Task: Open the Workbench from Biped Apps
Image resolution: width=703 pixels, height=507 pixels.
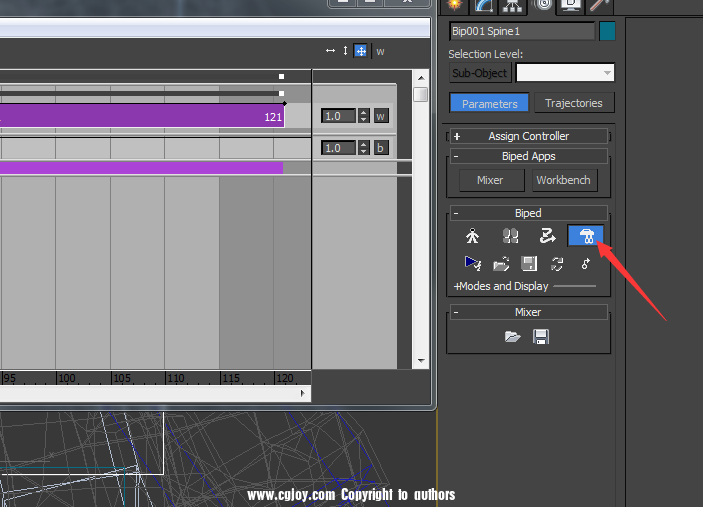Action: pos(564,180)
